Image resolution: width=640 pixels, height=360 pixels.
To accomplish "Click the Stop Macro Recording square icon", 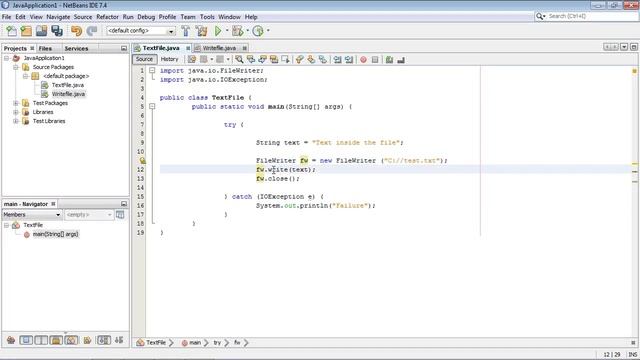I will tap(375, 60).
